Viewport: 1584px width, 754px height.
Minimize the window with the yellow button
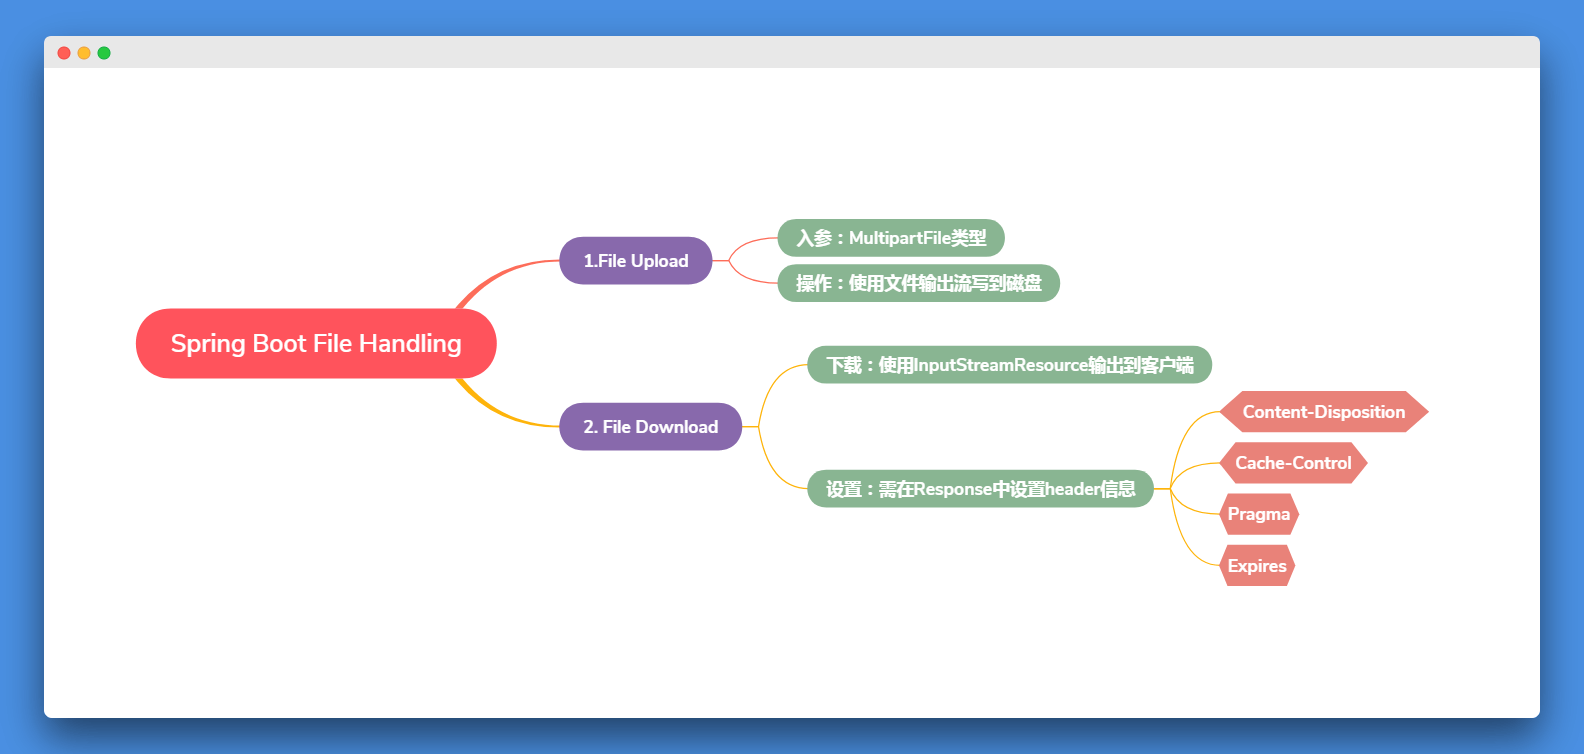(84, 53)
